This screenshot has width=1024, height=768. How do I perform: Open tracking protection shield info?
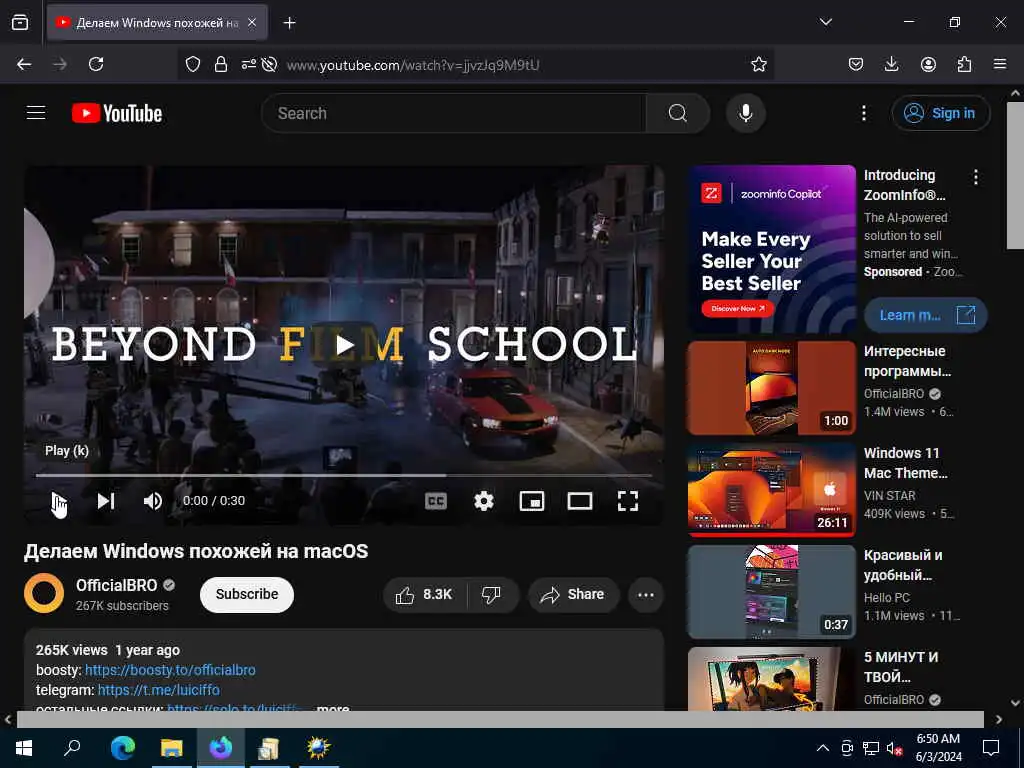[x=193, y=64]
